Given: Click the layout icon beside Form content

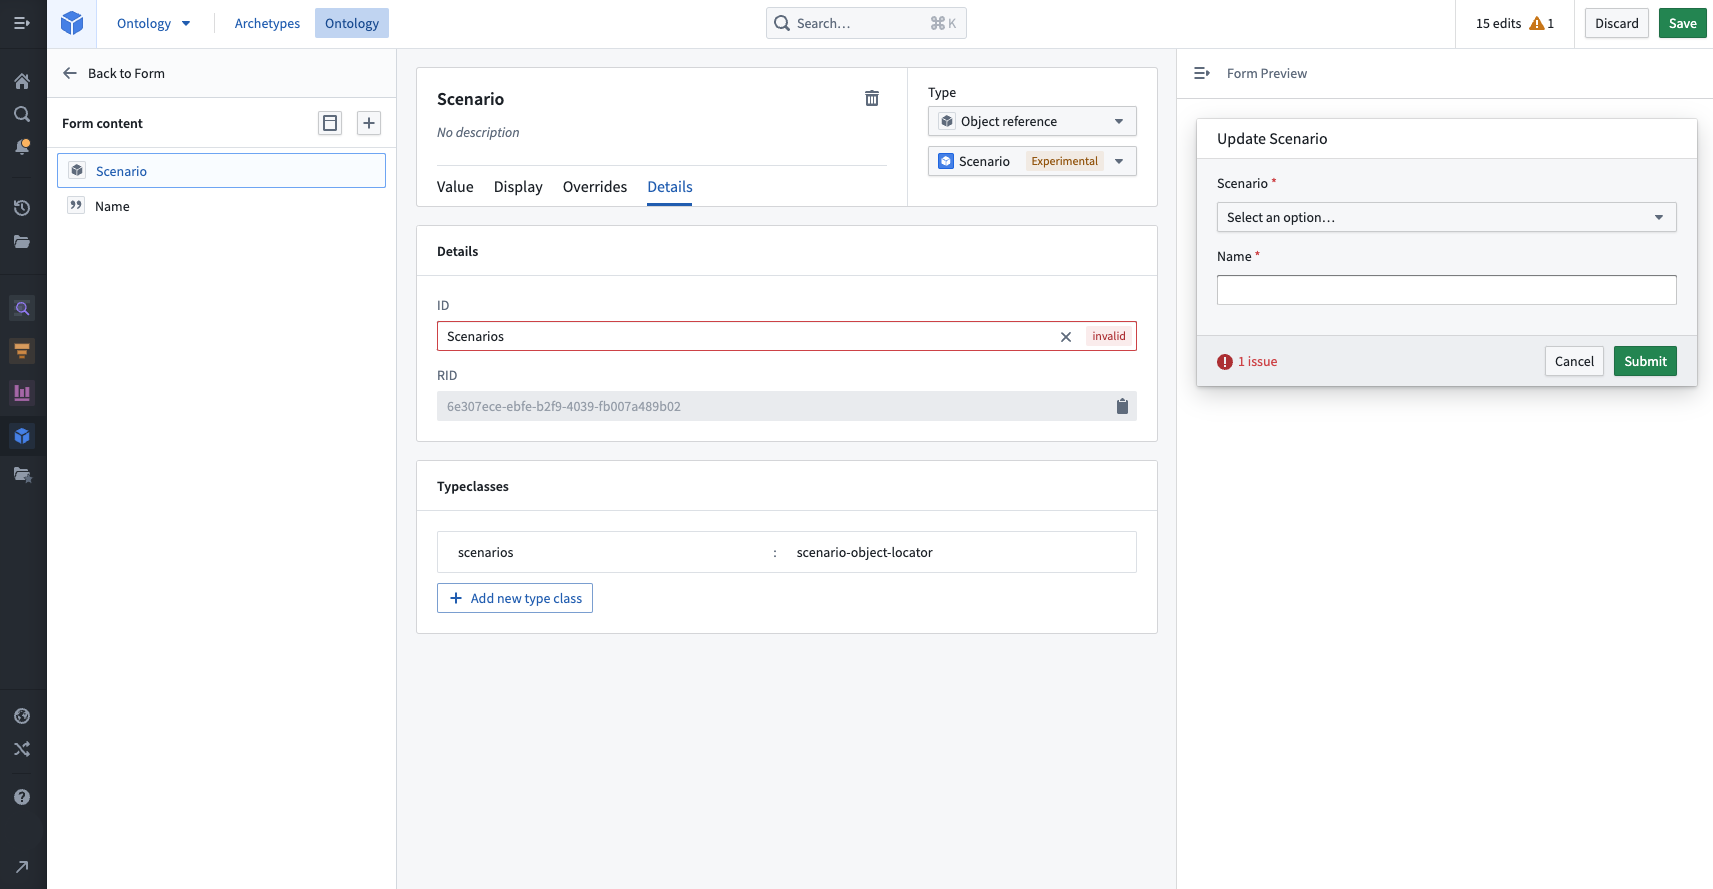Looking at the screenshot, I should tap(330, 123).
